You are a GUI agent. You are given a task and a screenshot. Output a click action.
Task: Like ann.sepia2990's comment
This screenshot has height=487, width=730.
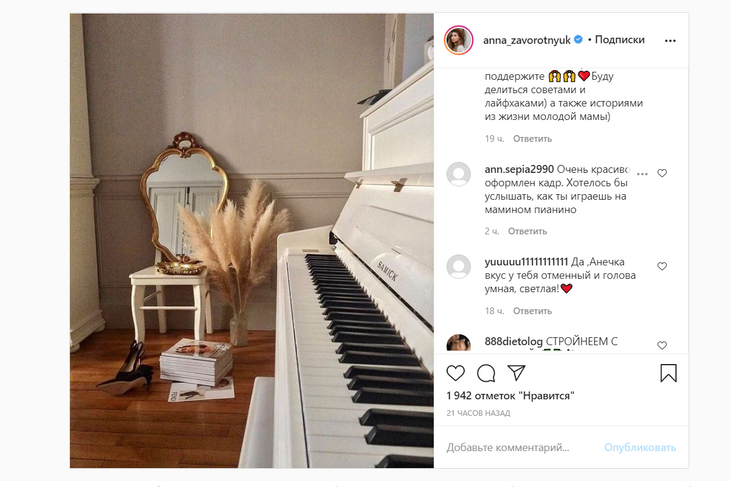tap(662, 173)
